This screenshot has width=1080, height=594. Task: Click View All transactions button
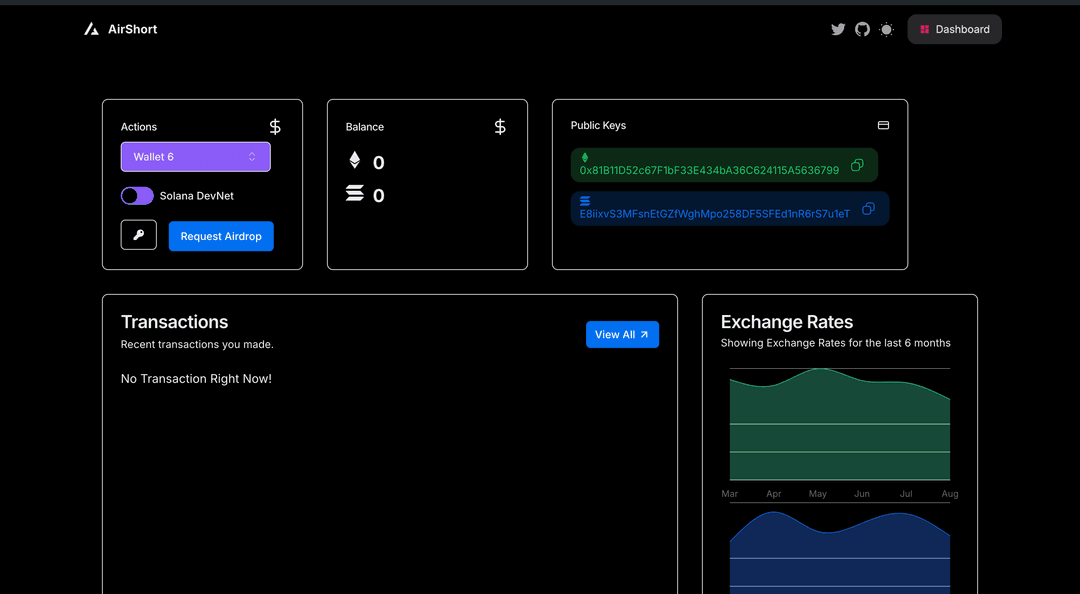(622, 335)
